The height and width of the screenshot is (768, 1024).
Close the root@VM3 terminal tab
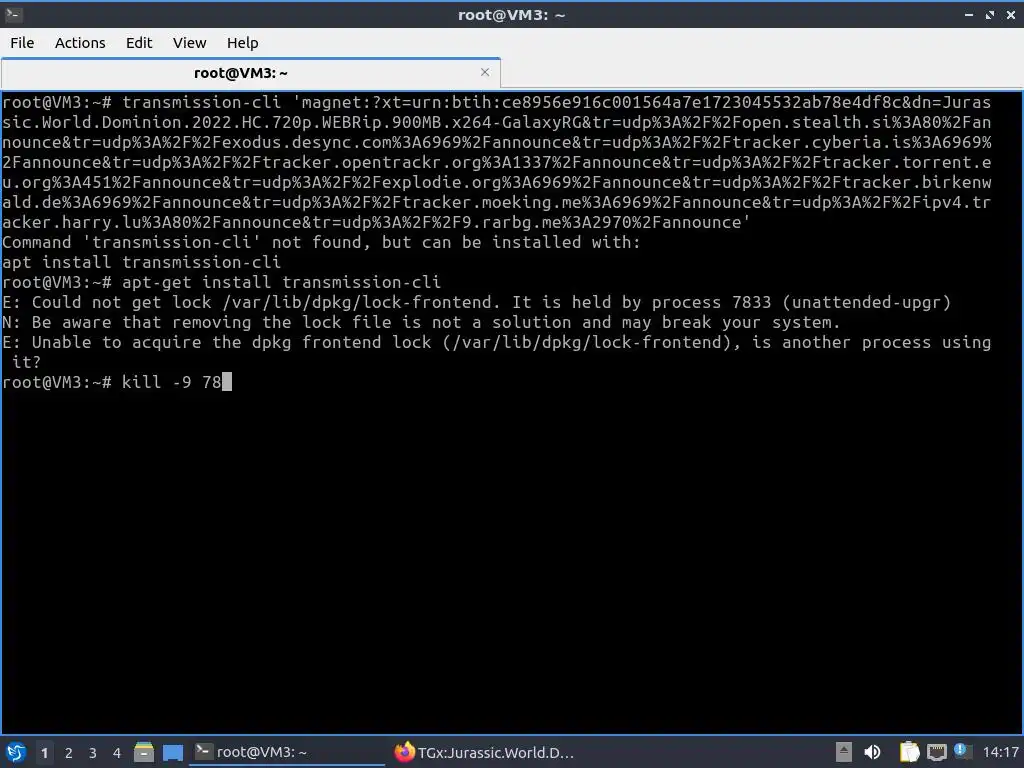(485, 72)
